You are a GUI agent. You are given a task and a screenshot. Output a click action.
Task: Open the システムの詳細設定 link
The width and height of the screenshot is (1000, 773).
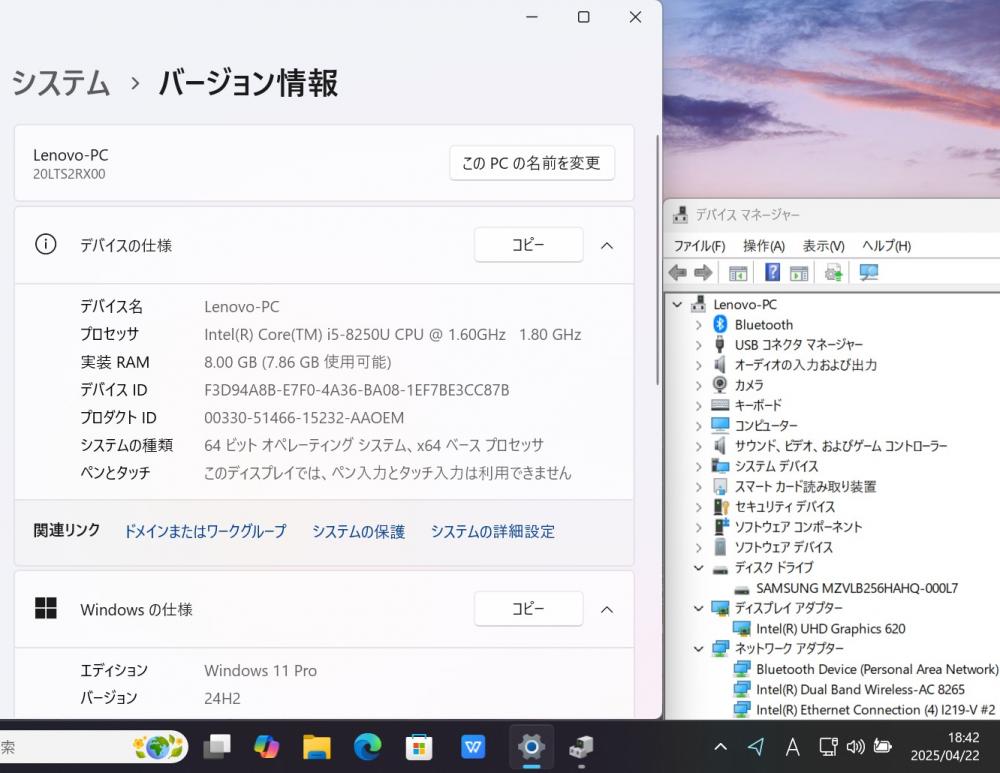point(493,531)
